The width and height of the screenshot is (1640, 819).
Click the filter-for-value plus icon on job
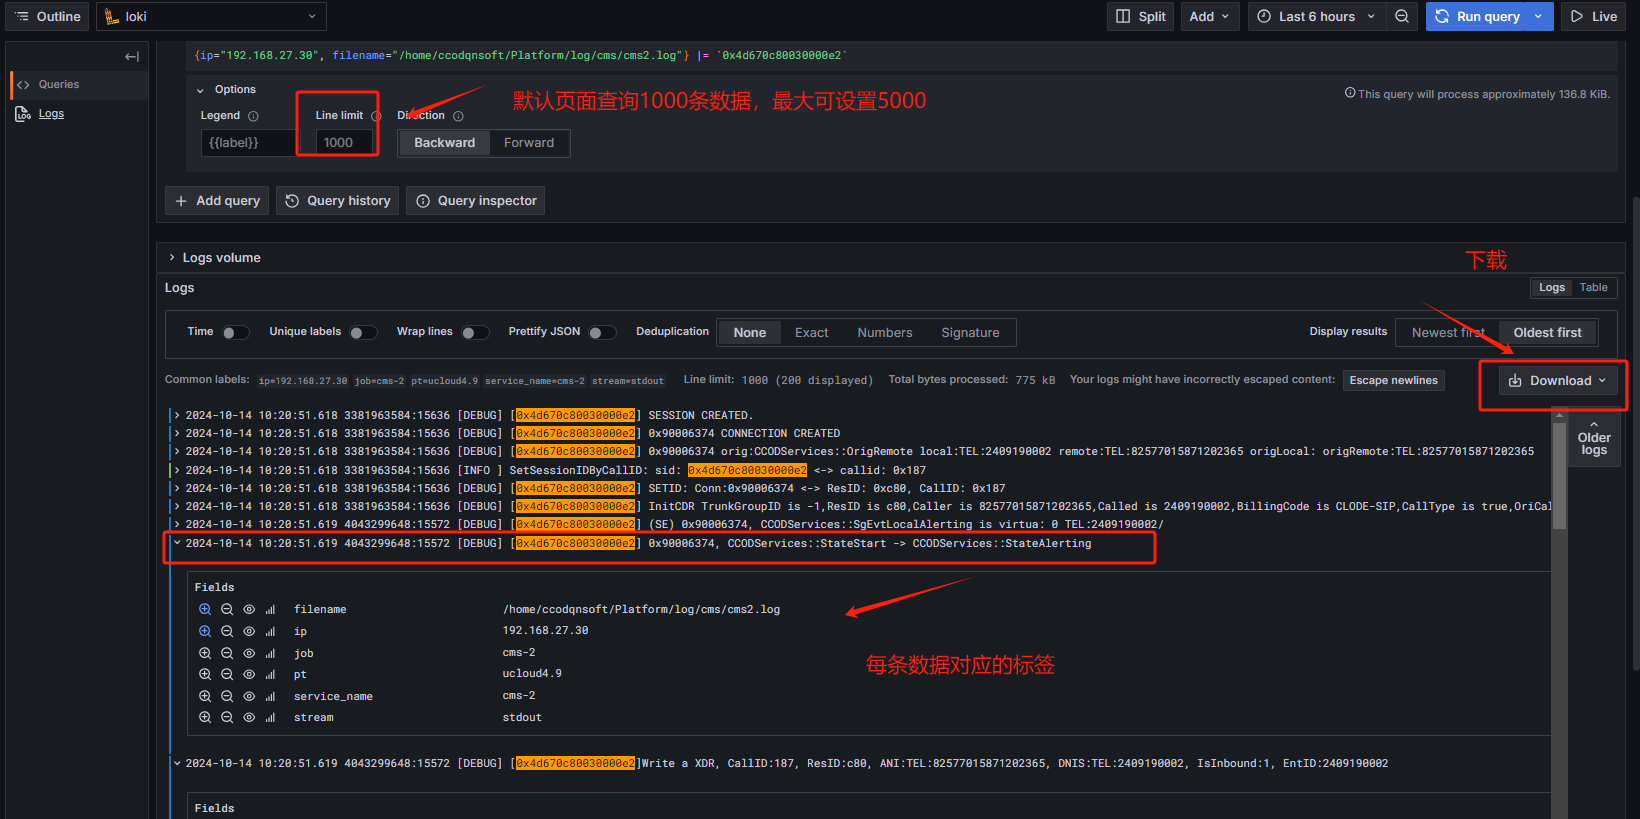(x=205, y=653)
